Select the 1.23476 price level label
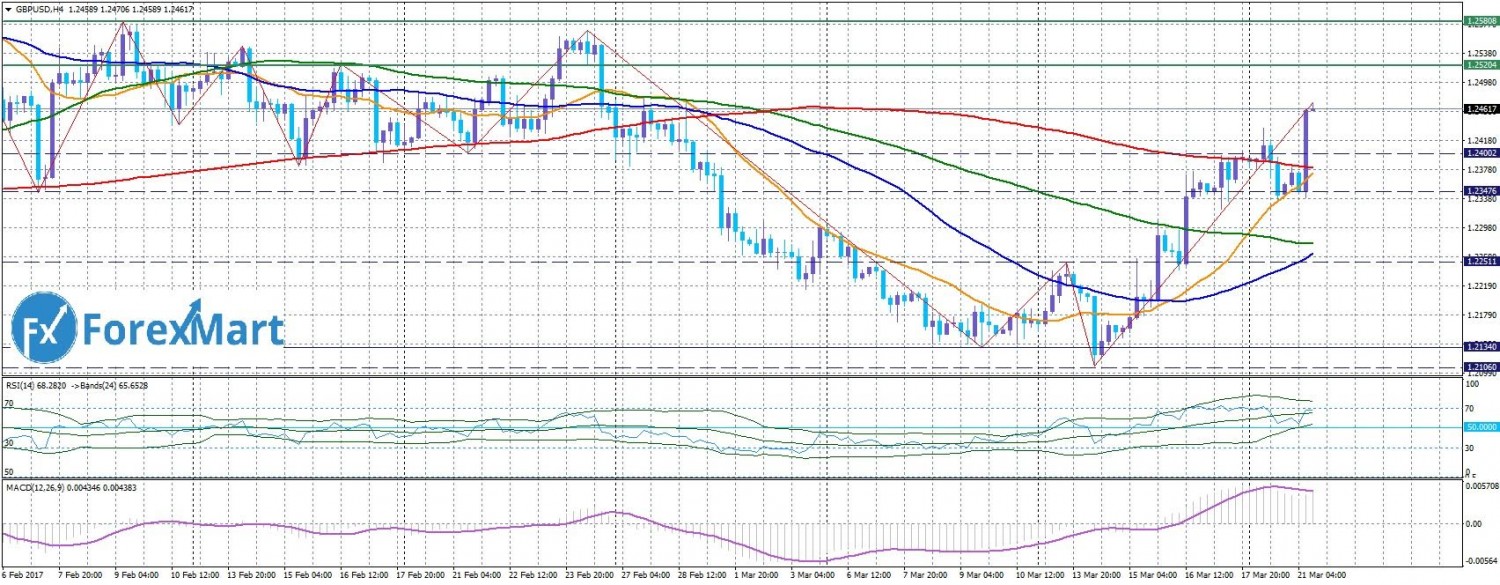1500x585 pixels. tap(1480, 190)
